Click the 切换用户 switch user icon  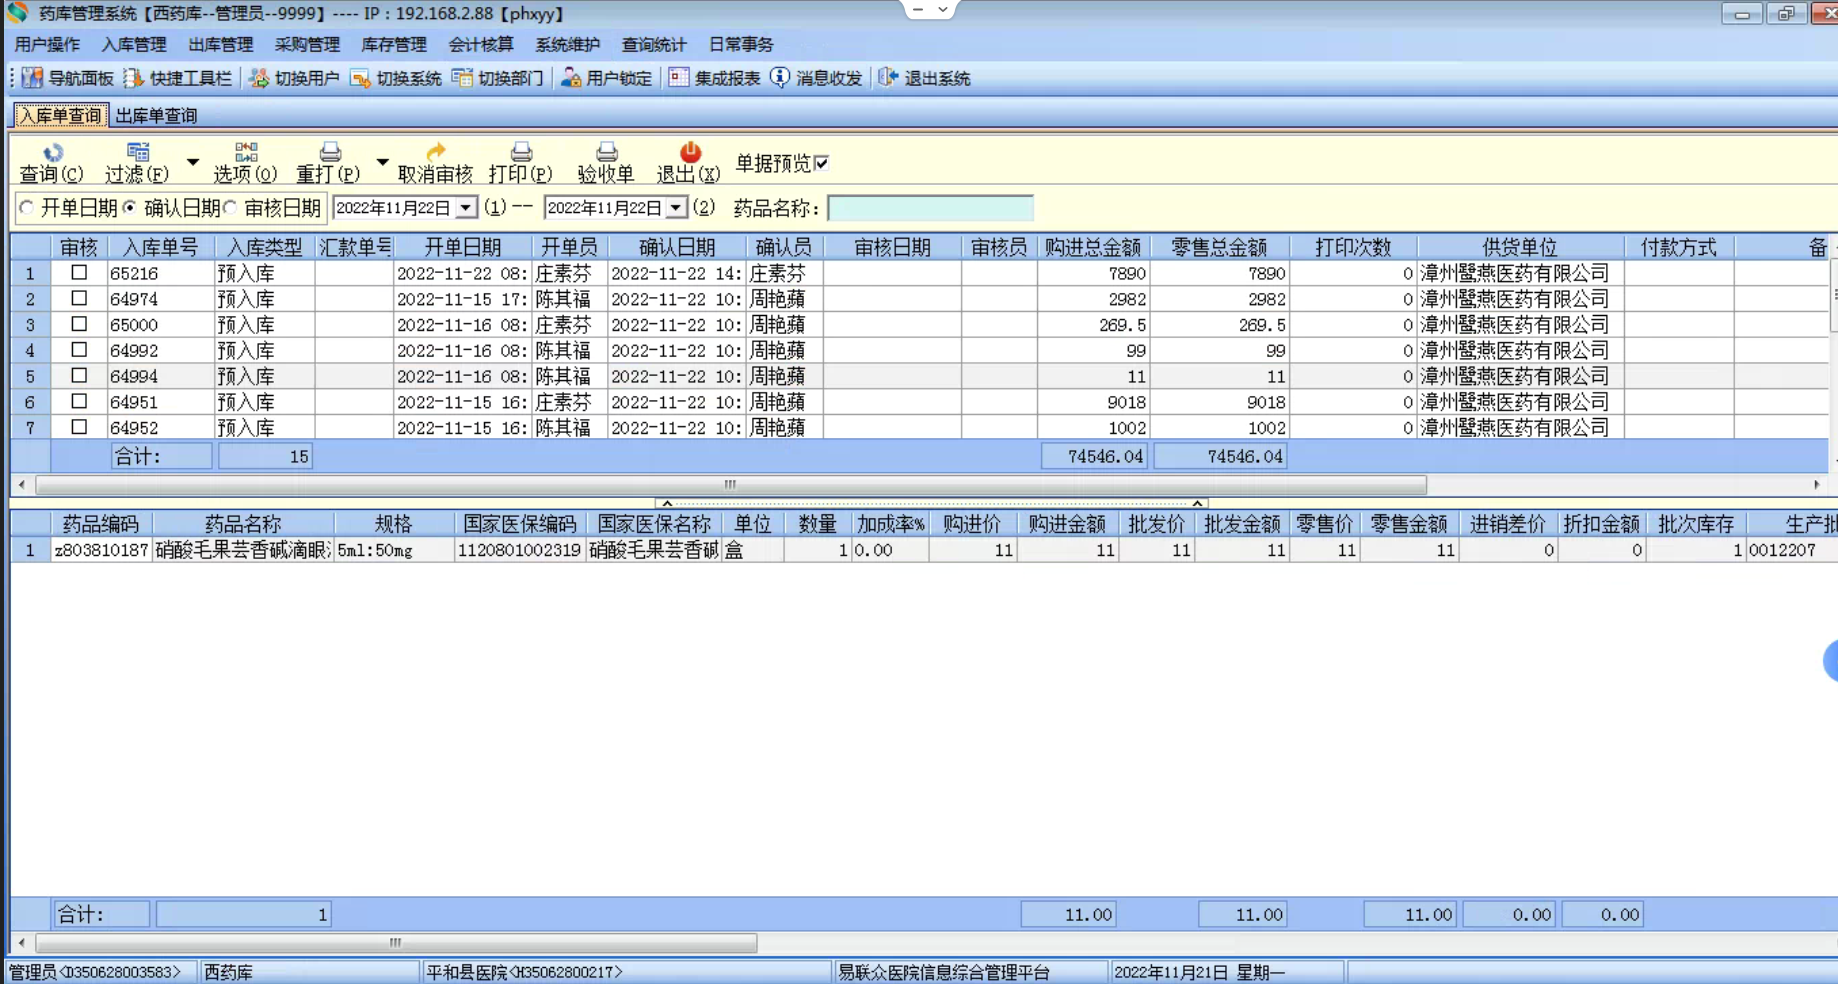[259, 78]
